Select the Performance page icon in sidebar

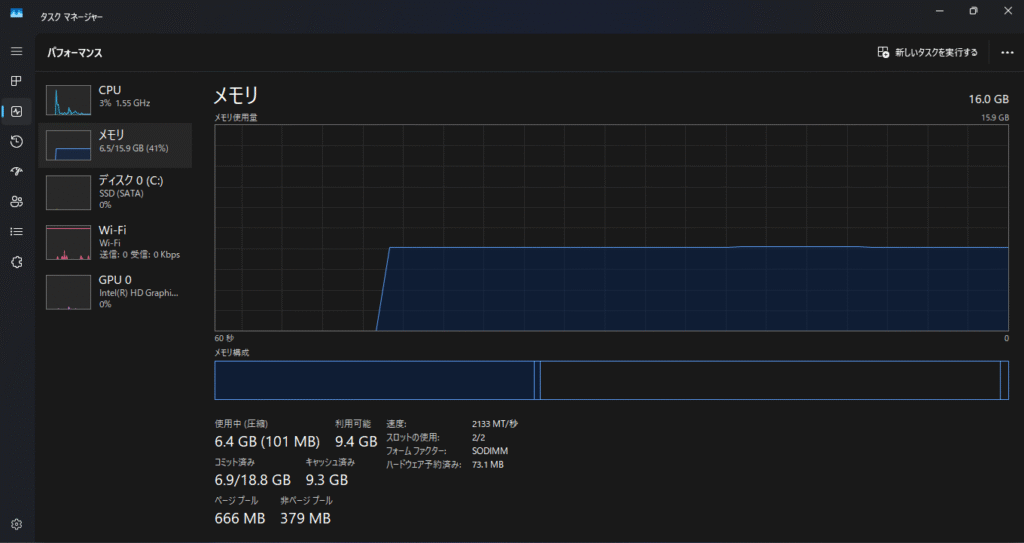pos(17,112)
